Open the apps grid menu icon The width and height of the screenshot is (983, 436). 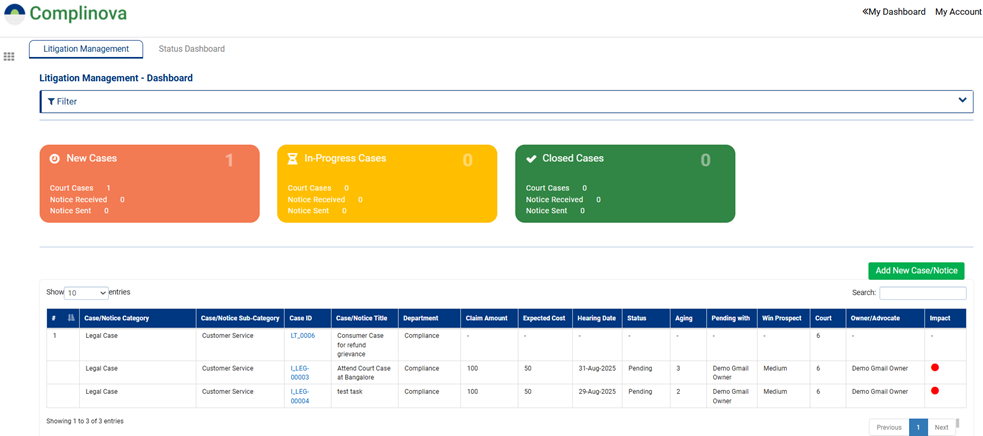coord(10,57)
